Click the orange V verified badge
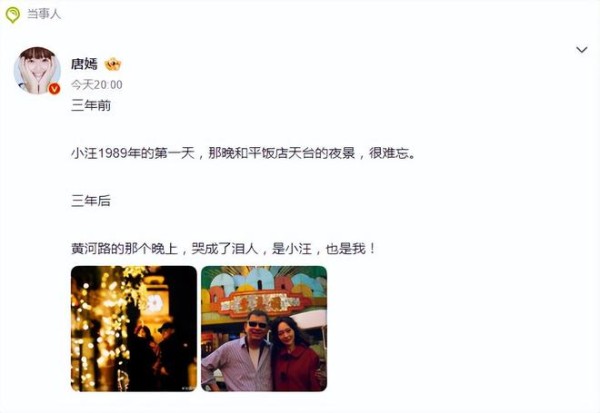 (x=54, y=89)
